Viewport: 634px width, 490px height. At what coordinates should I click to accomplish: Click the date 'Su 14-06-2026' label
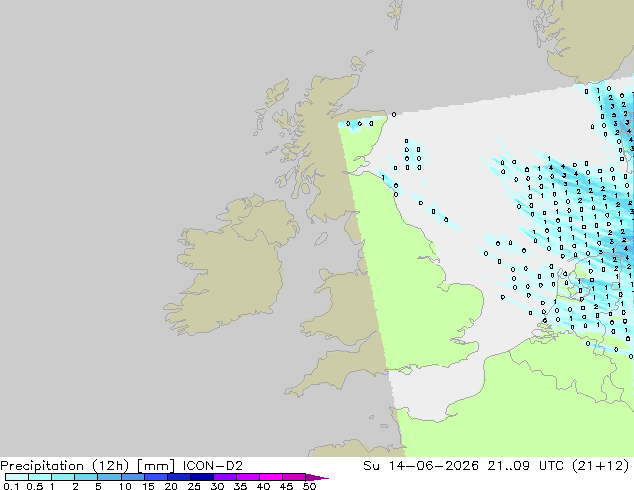421,466
